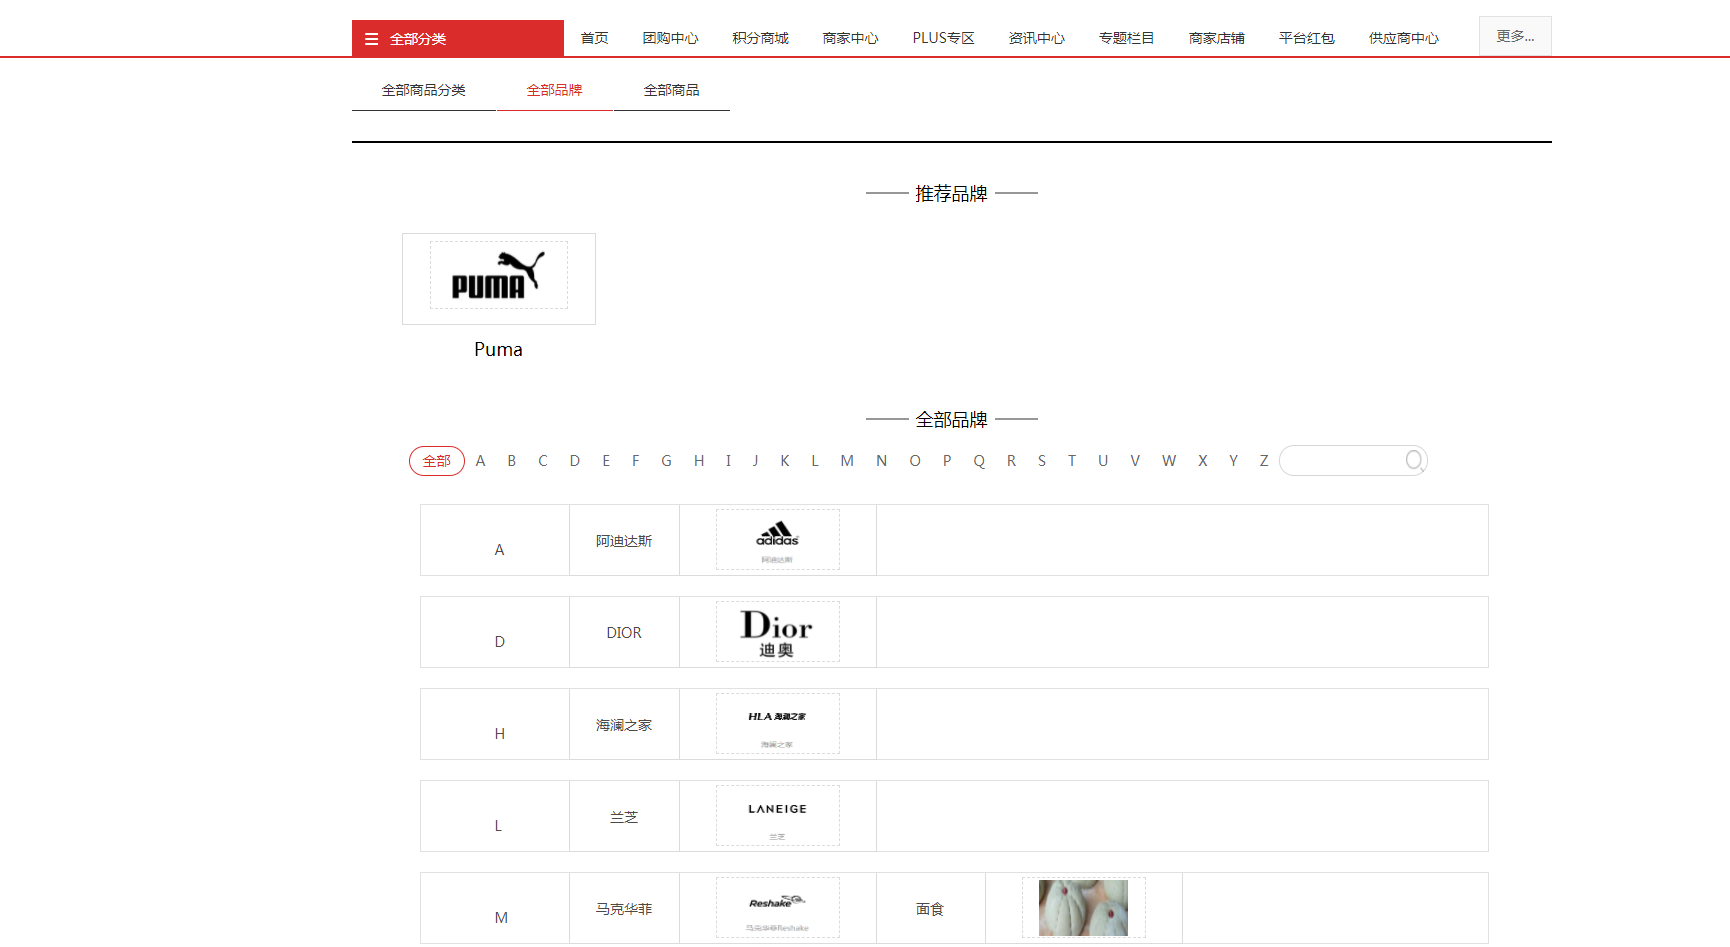Click the 海澜之家 brand name
This screenshot has height=947, width=1730.
[x=624, y=725]
